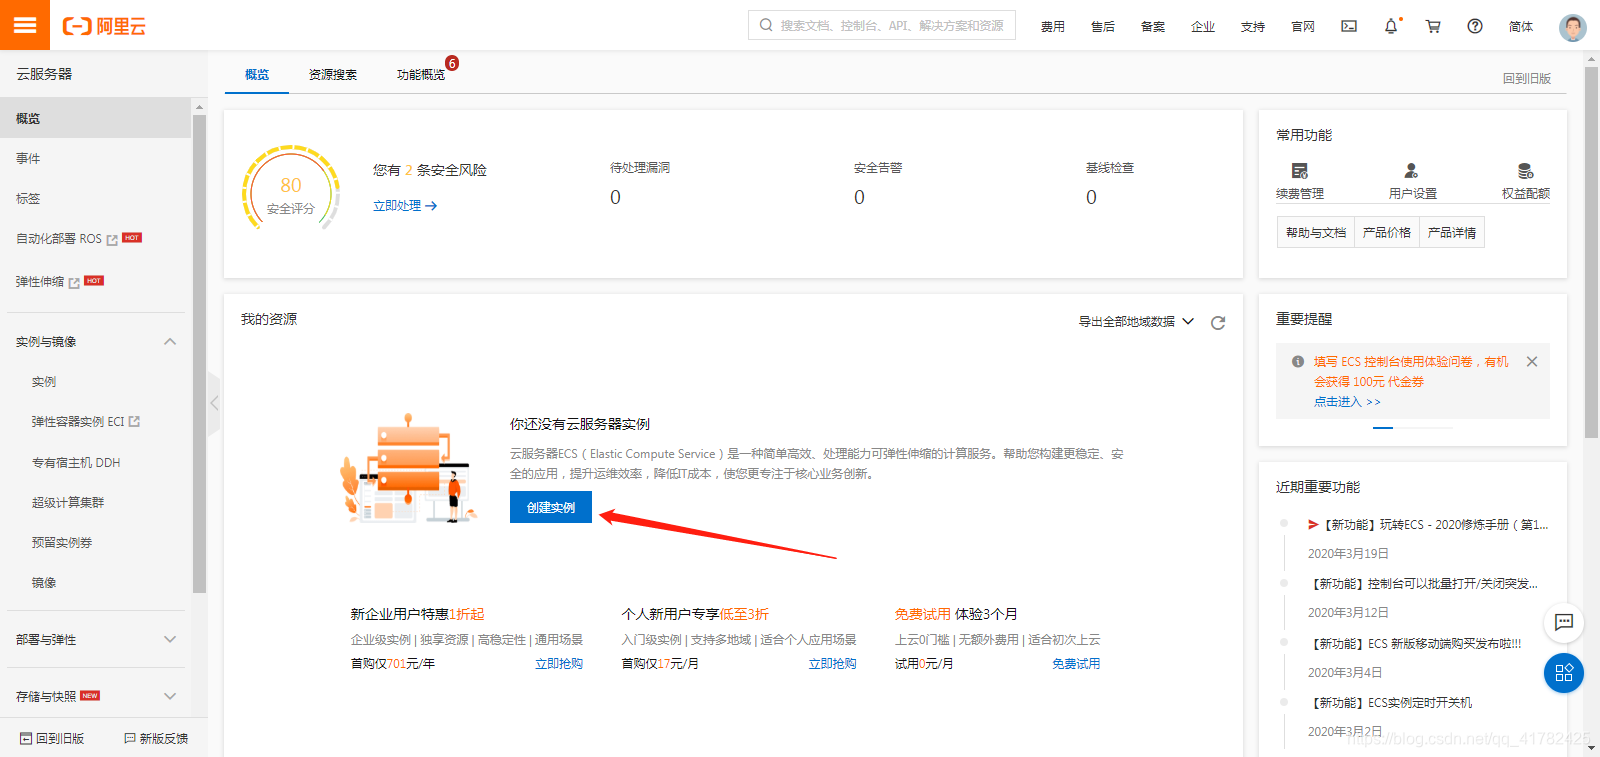This screenshot has width=1600, height=757.
Task: Open the 简体 language selector
Action: 1521,27
